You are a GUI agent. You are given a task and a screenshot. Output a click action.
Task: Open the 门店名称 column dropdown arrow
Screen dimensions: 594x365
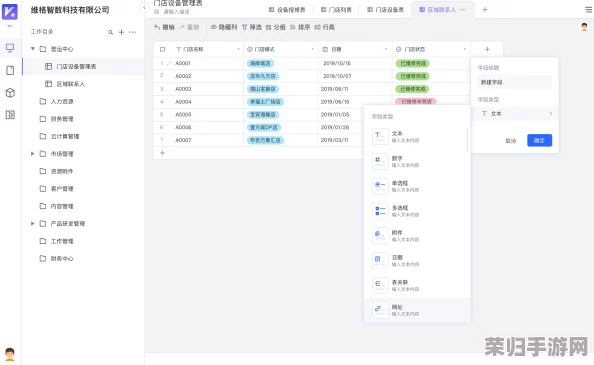(x=238, y=49)
